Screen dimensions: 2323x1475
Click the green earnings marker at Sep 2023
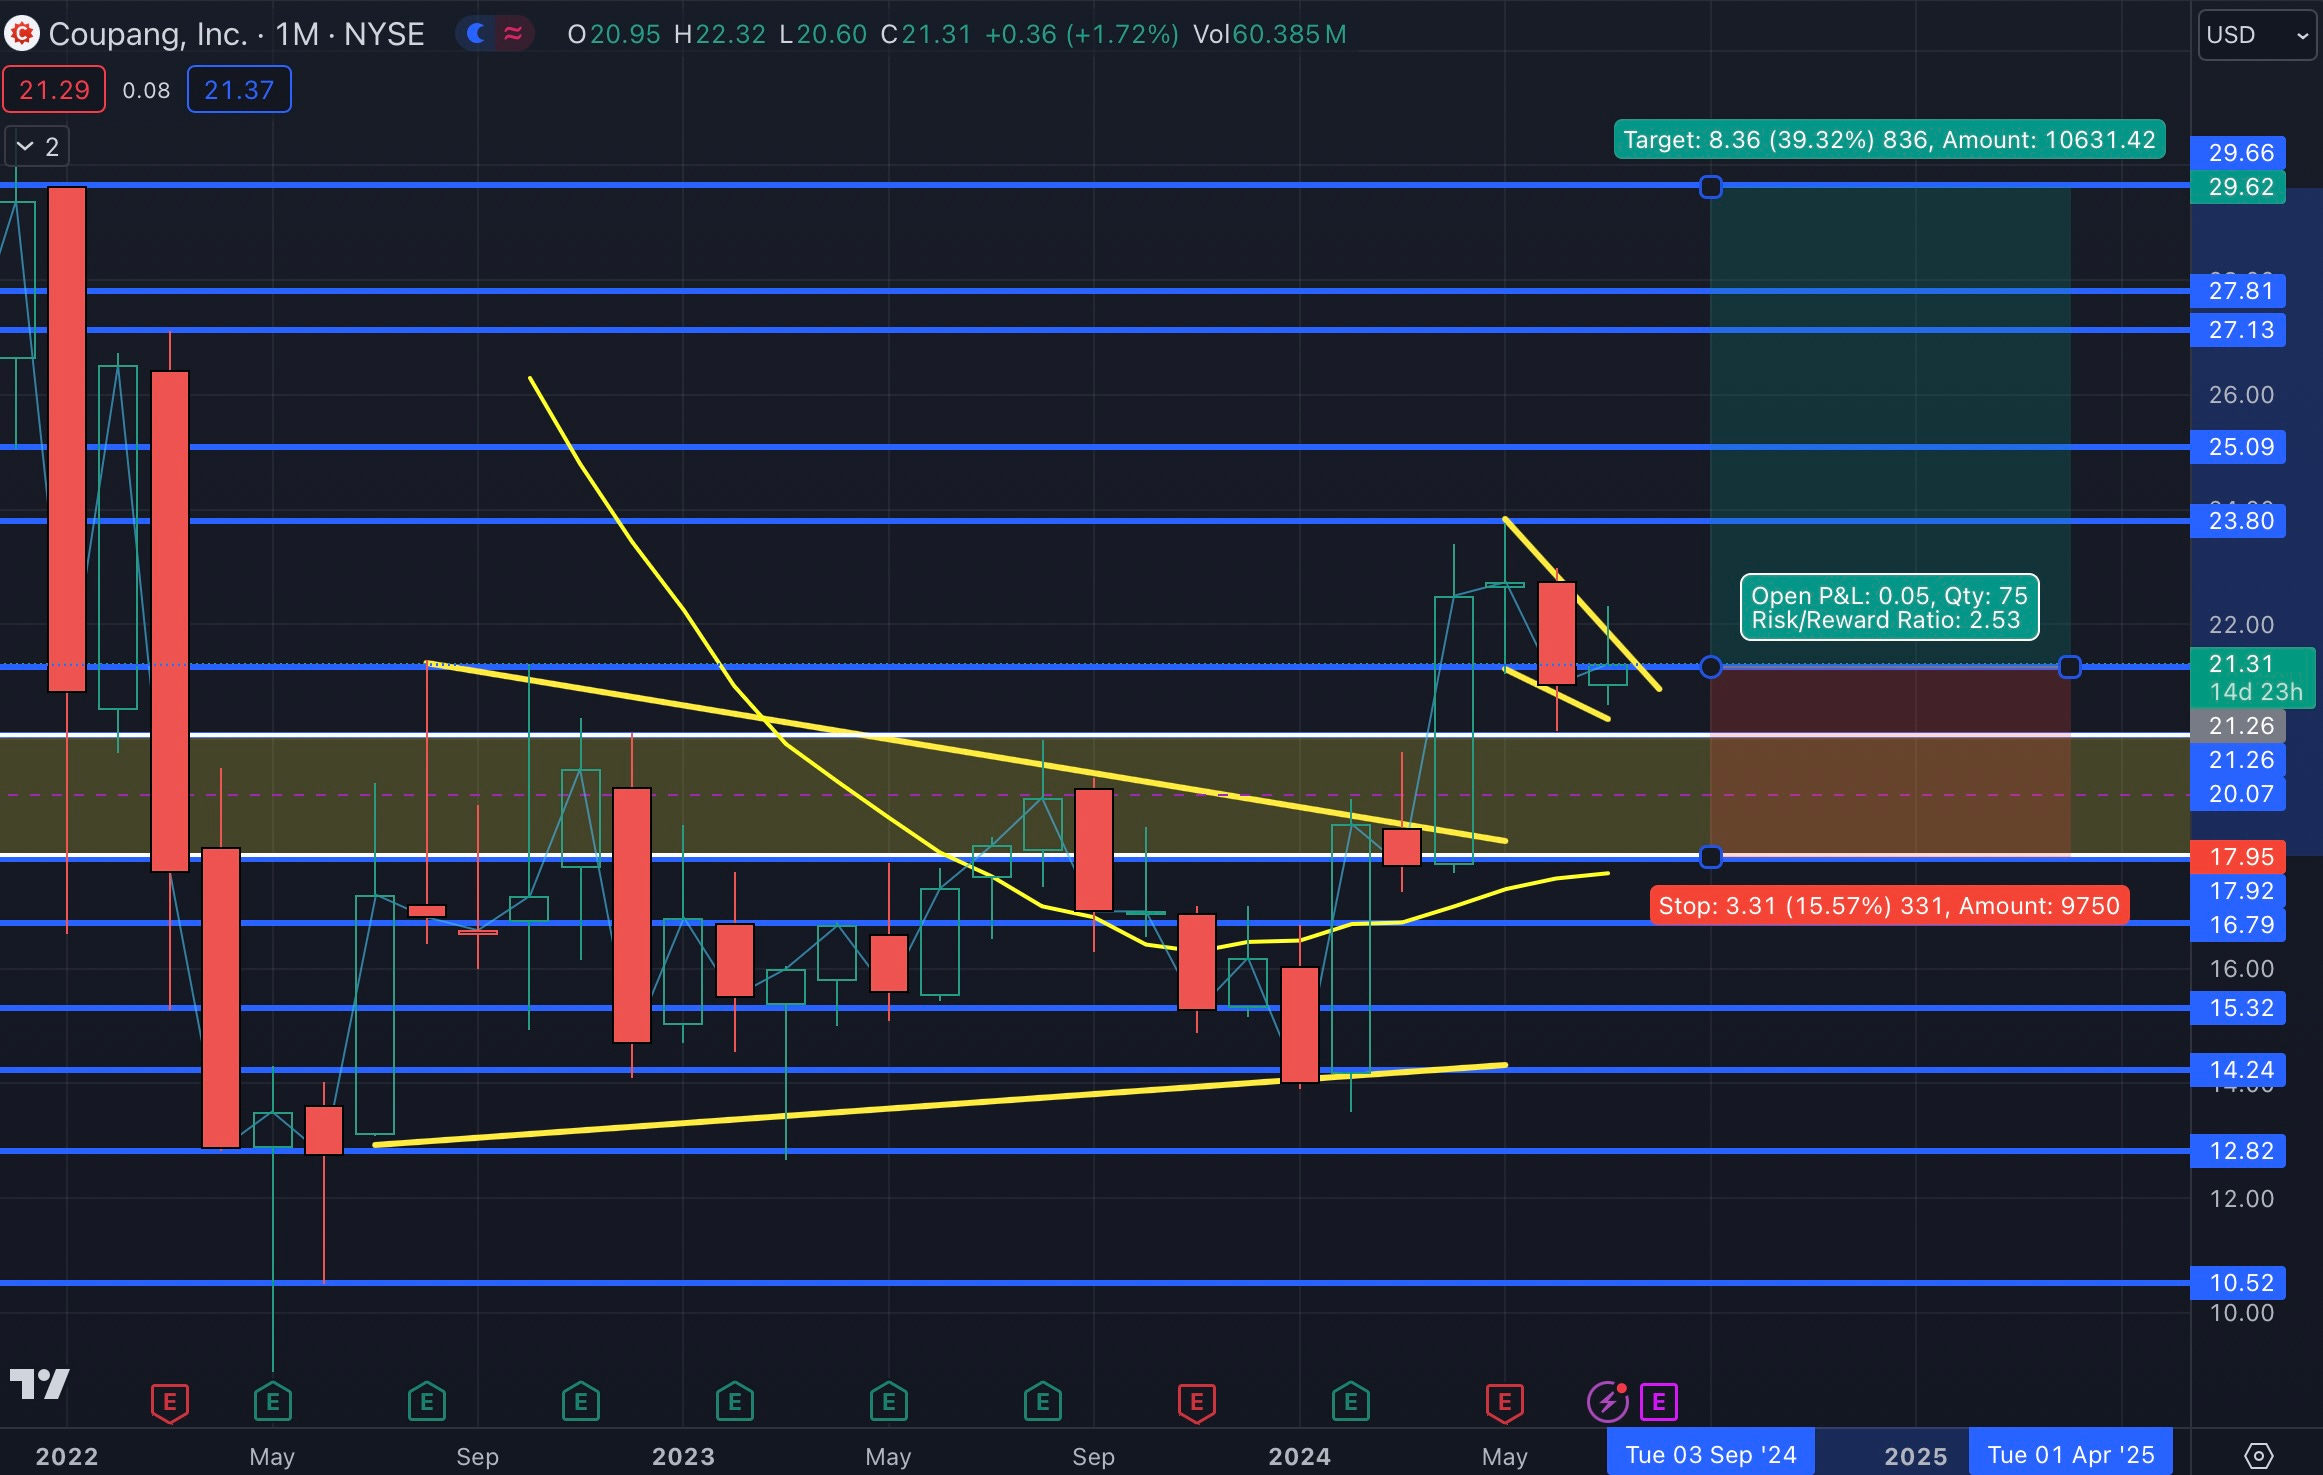pos(1043,1402)
